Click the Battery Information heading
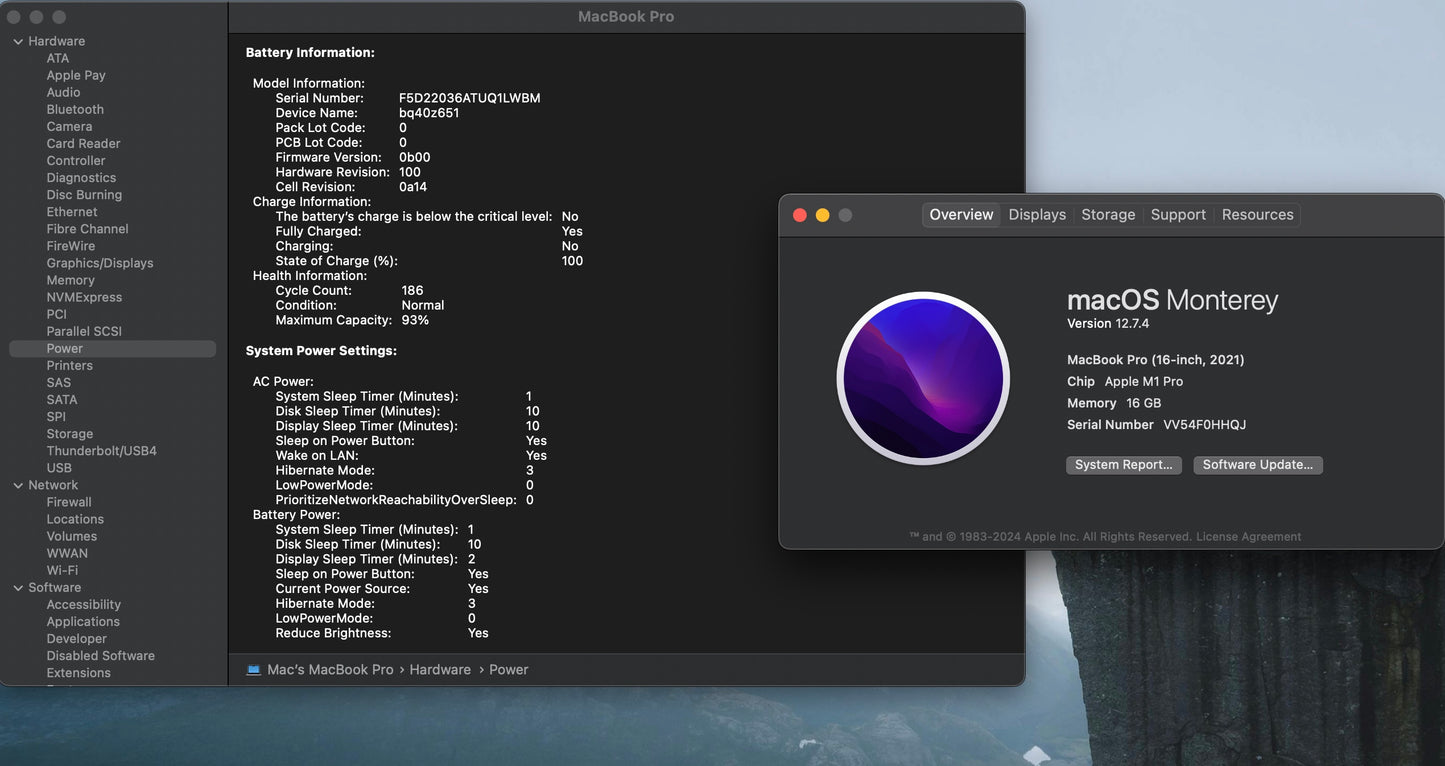The width and height of the screenshot is (1445, 766). [x=310, y=52]
